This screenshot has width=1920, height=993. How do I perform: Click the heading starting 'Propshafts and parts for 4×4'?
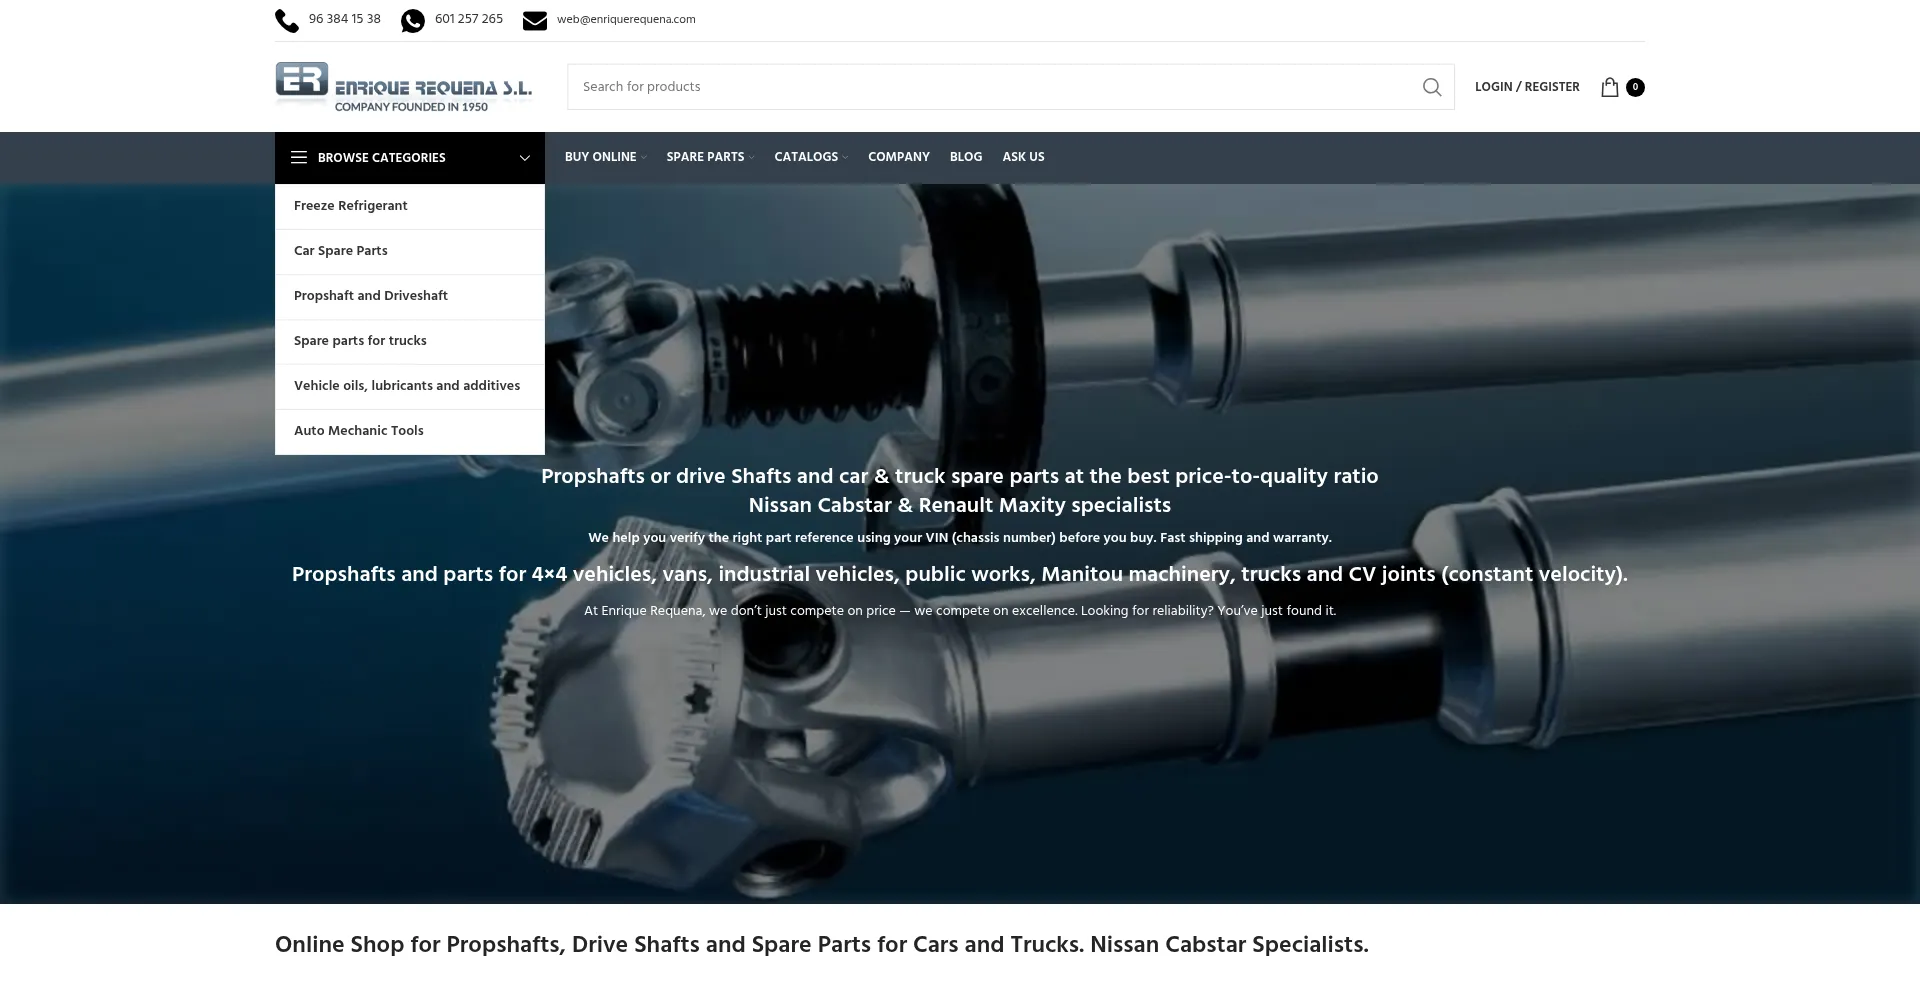coord(960,574)
